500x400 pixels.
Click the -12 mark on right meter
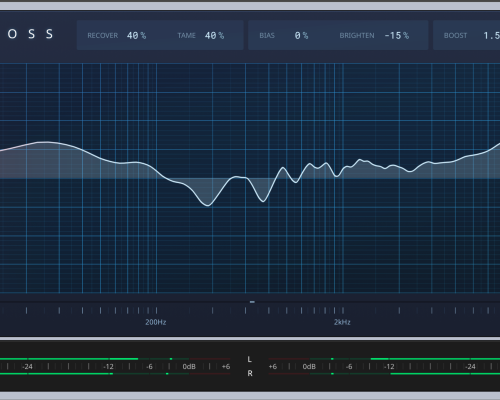[389, 366]
